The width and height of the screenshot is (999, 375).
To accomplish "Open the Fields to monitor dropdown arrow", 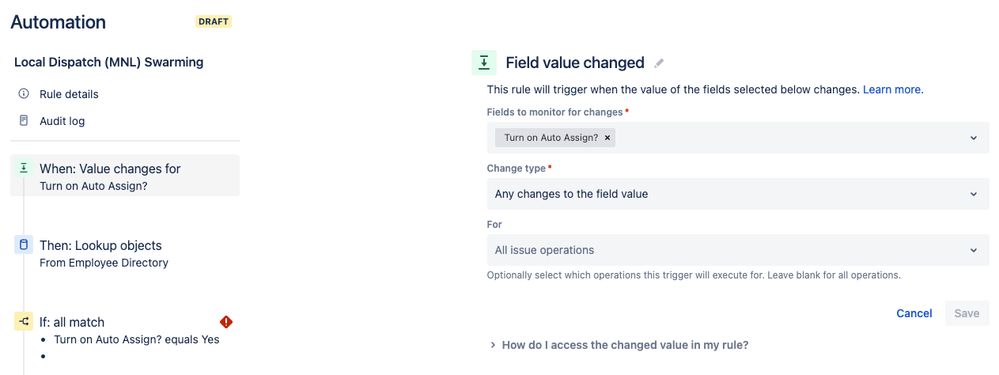I will (974, 138).
